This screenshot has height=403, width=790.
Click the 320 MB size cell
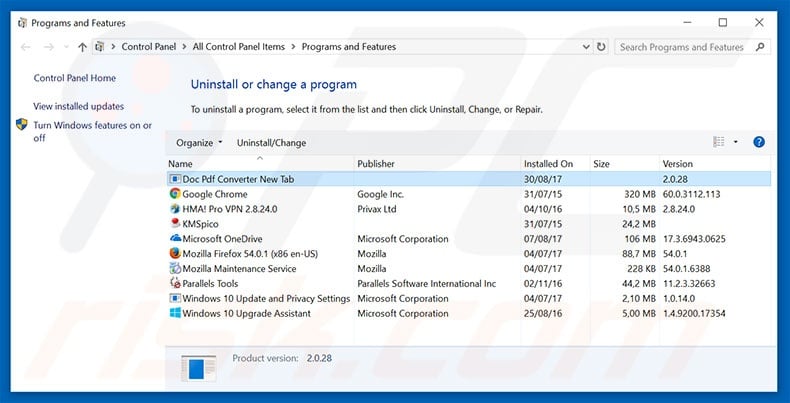point(640,194)
